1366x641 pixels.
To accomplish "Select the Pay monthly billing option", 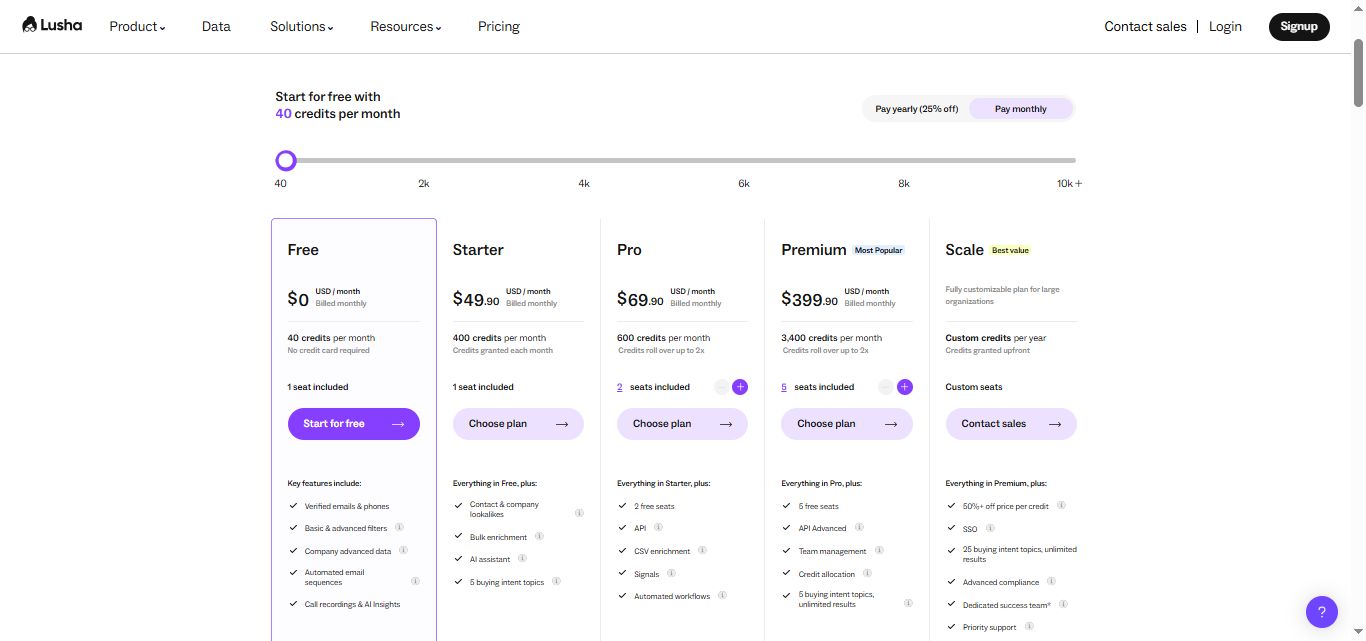I will click(1020, 108).
